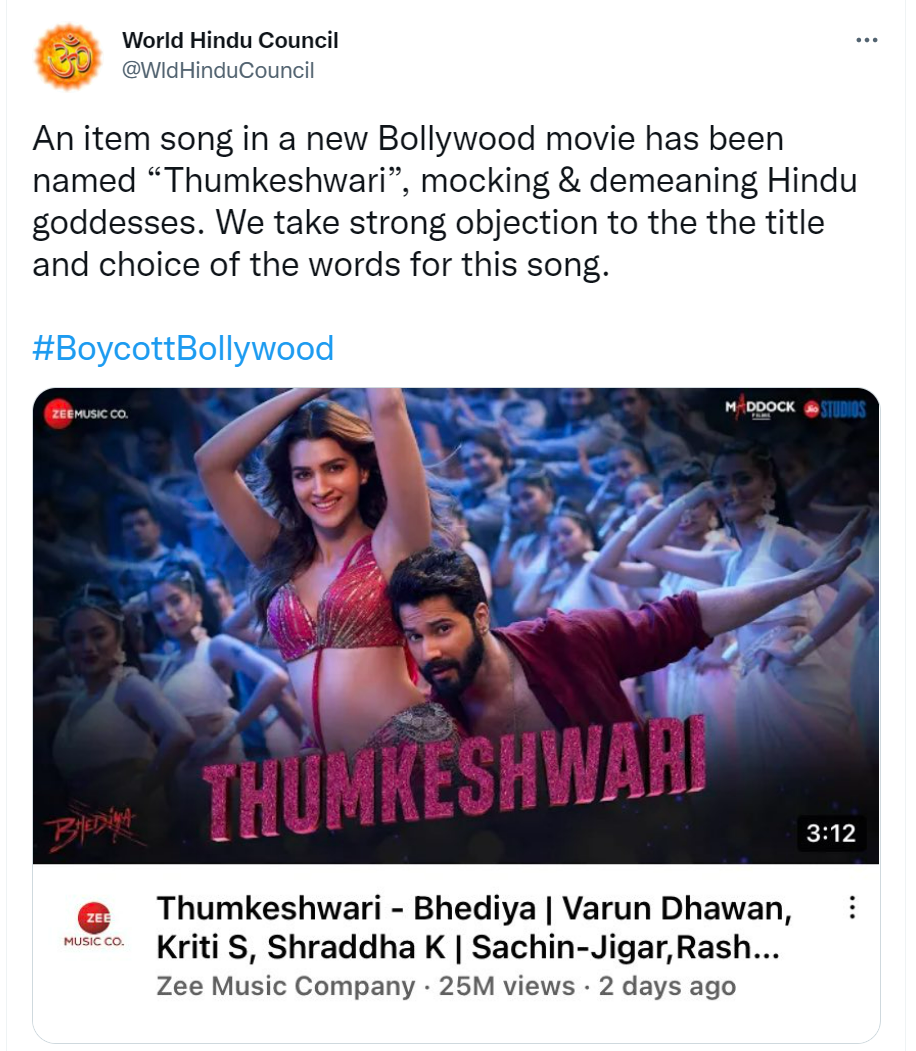916x1051 pixels.
Task: Open the tweet's three-dot options menu
Action: tap(866, 40)
